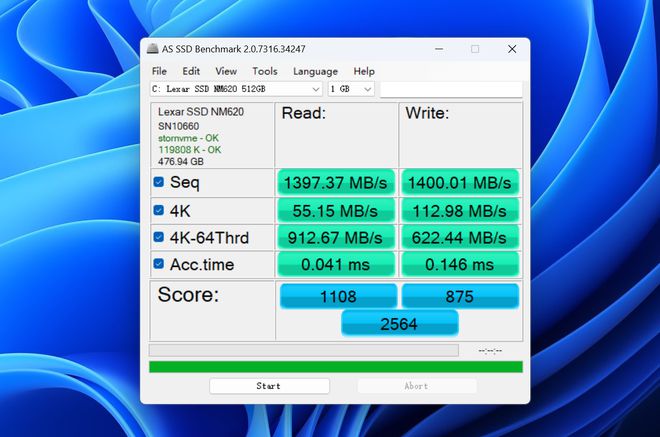Click the read access time 0.041 ms
The width and height of the screenshot is (660, 437).
pyautogui.click(x=335, y=265)
